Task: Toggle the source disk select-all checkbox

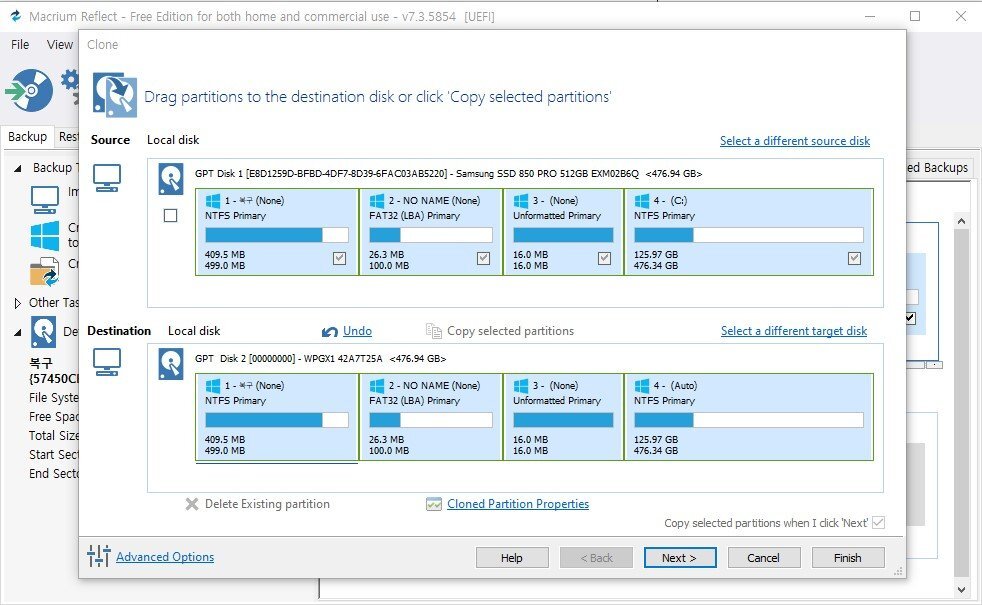Action: tap(170, 215)
